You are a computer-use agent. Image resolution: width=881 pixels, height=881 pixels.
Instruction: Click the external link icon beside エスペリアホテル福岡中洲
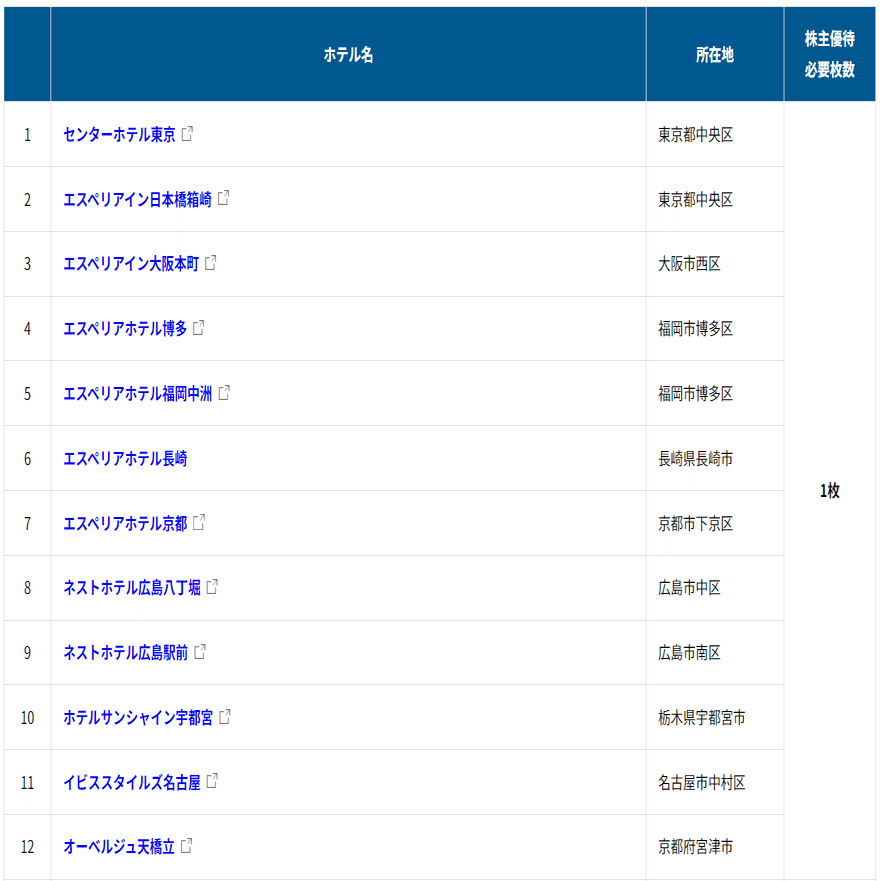(x=224, y=393)
